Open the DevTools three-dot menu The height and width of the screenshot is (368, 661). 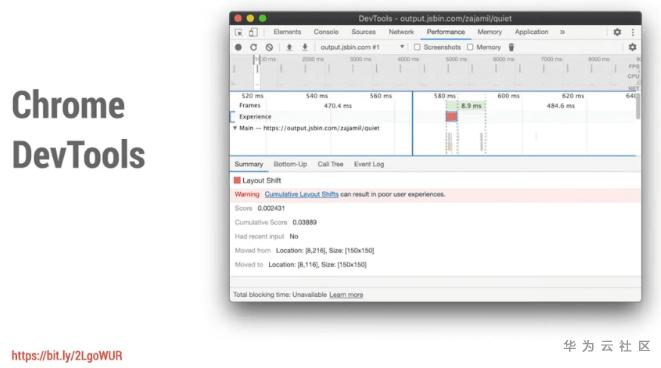(633, 32)
